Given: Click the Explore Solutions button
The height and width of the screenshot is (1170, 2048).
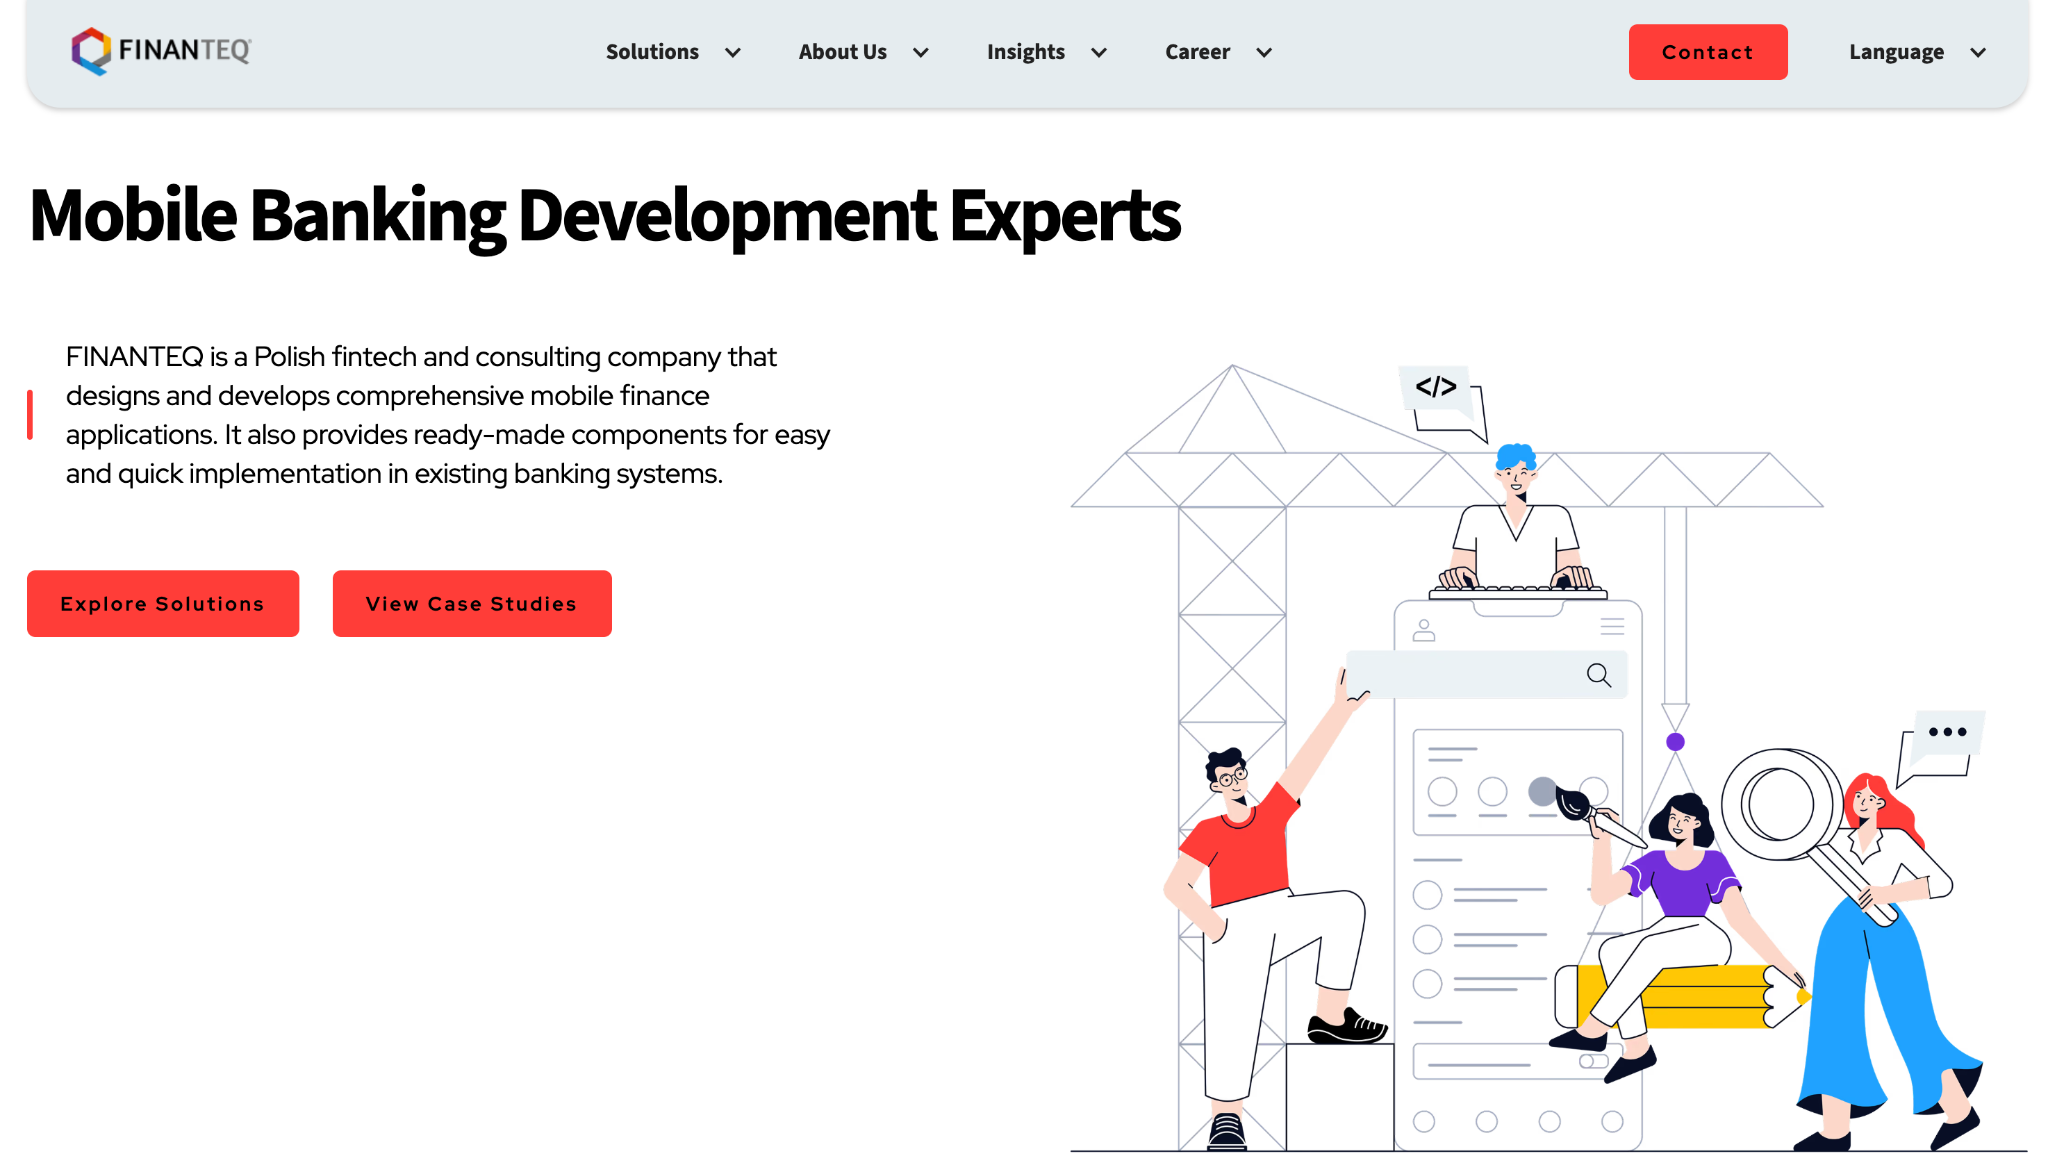Looking at the screenshot, I should 163,604.
